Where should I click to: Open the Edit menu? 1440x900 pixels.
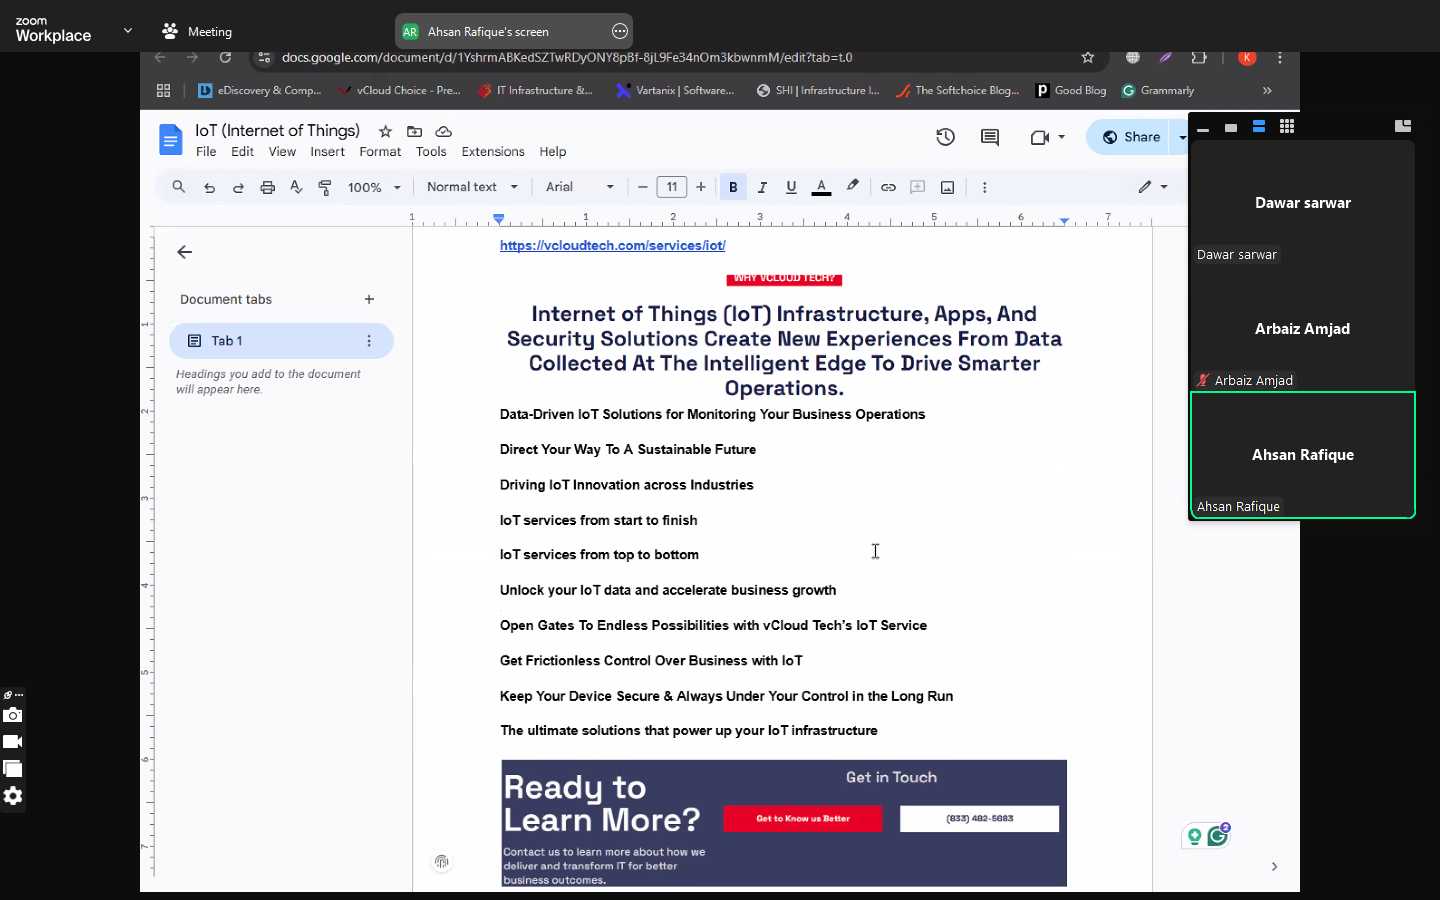[242, 152]
